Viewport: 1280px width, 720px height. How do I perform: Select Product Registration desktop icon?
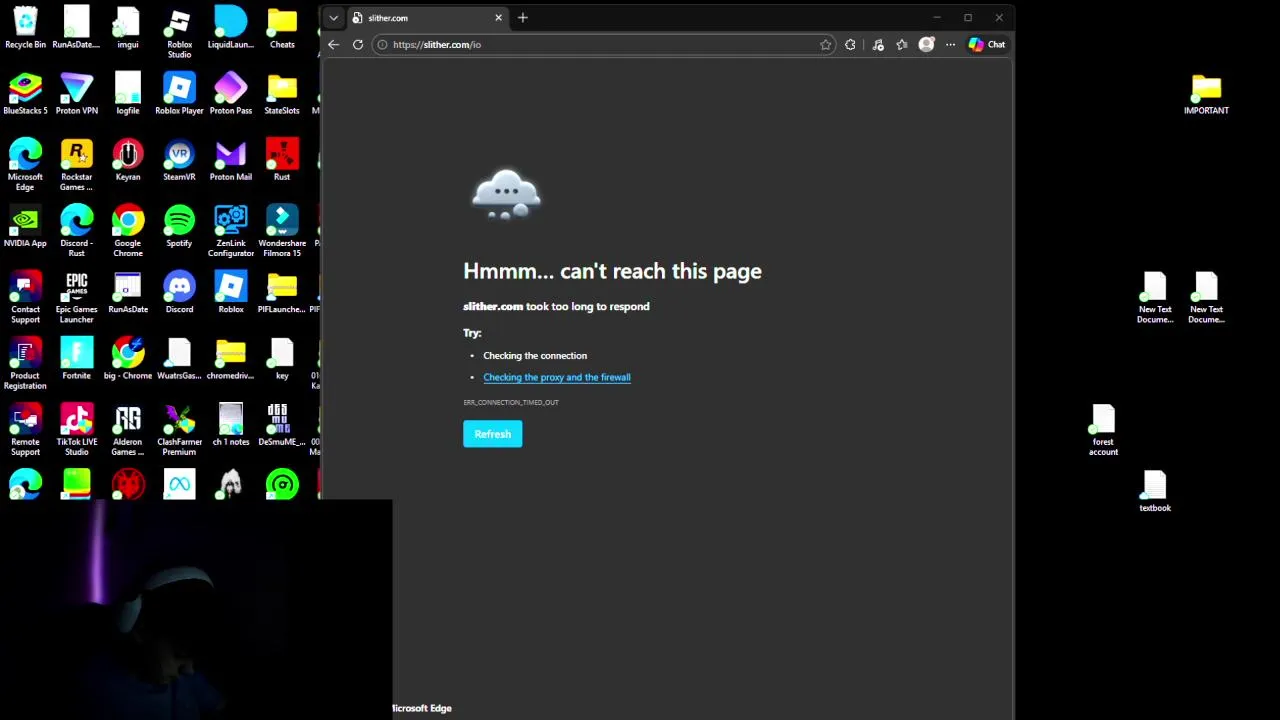click(x=25, y=363)
